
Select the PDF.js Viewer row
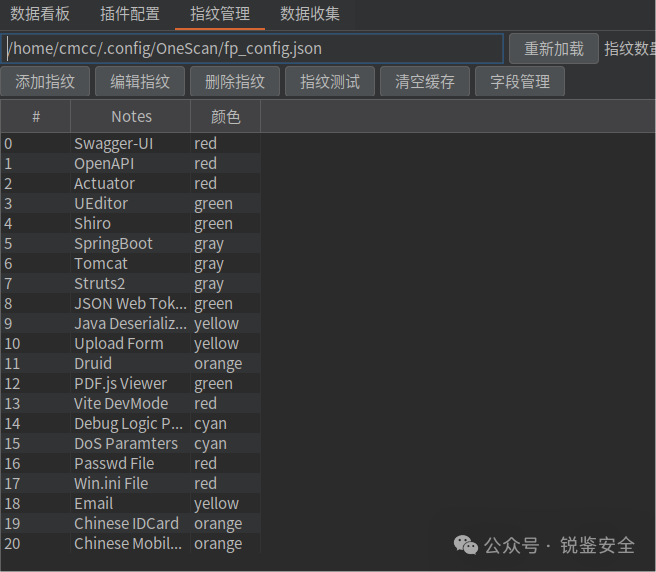[131, 384]
